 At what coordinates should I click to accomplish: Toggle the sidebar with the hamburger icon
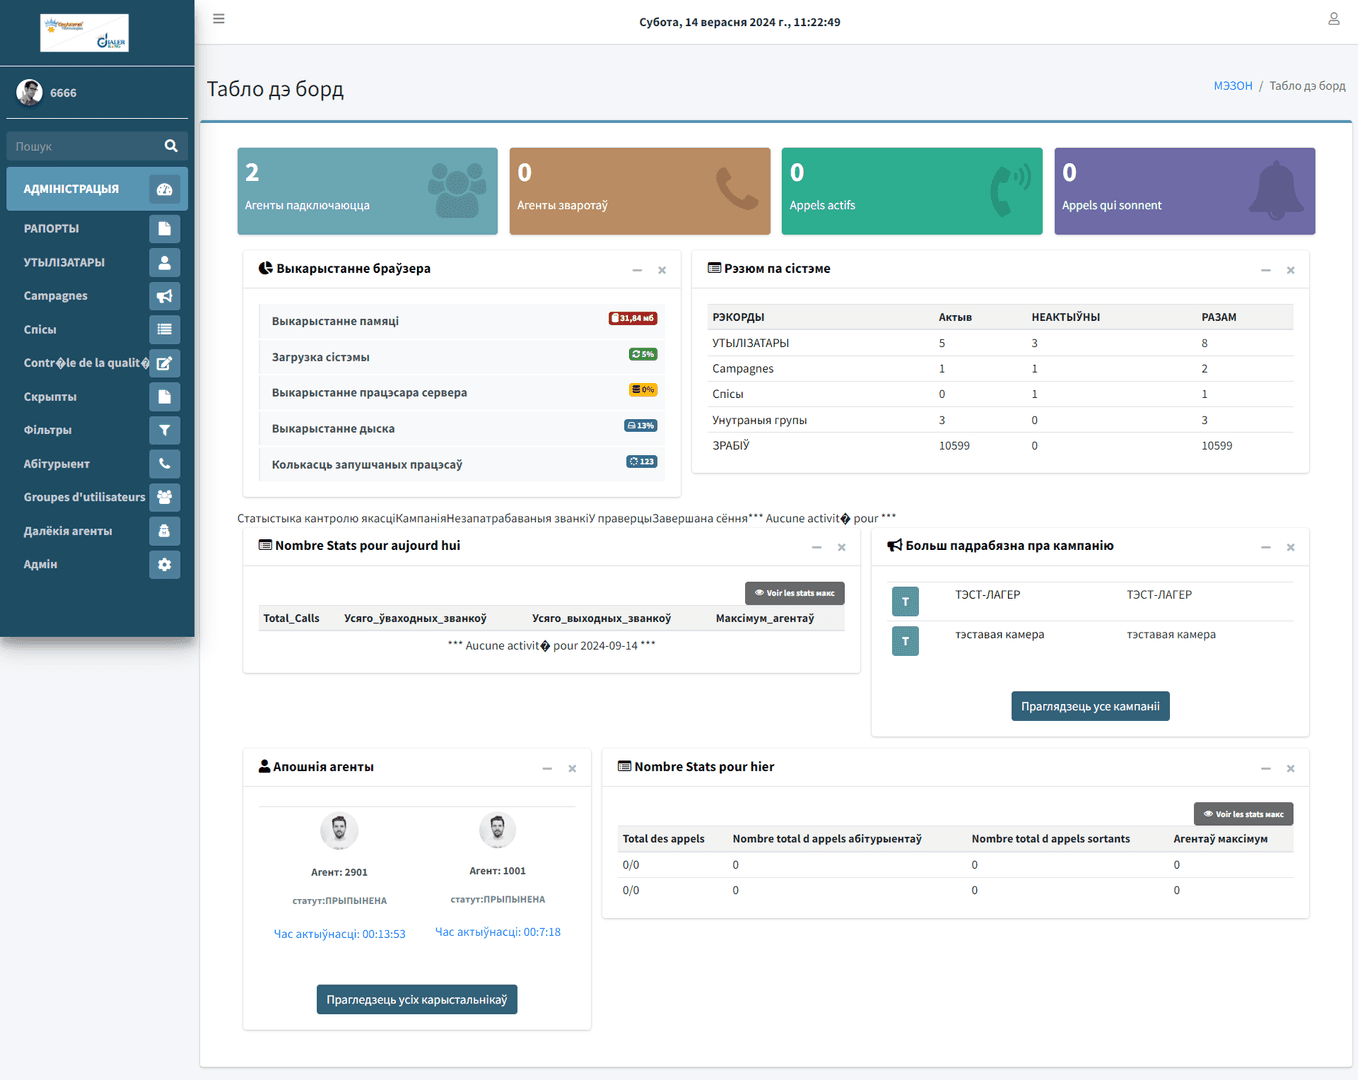pos(218,18)
